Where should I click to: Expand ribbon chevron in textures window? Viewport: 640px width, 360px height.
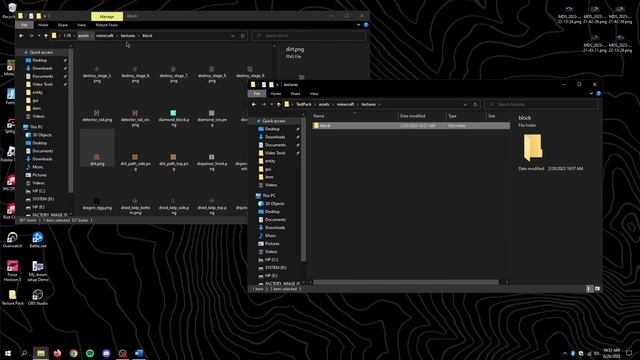[591, 93]
